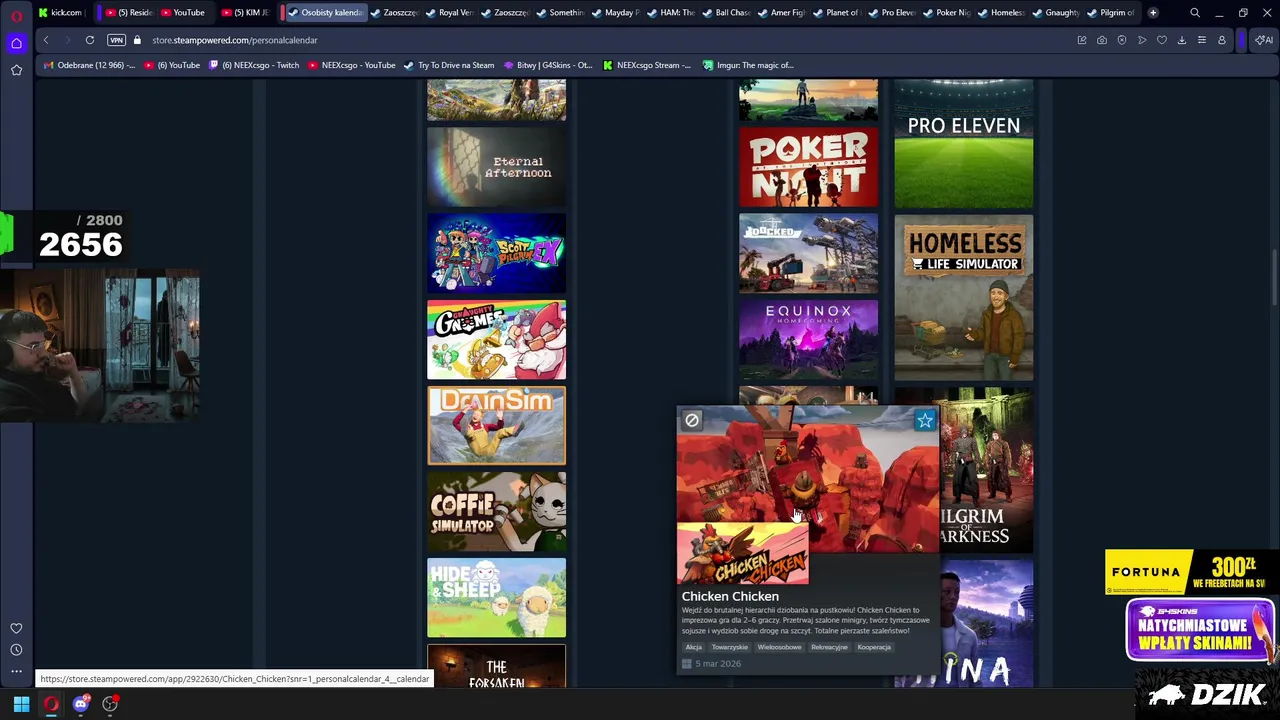Screen dimensions: 1280x720
Task: Toggle the VPN badge in address bar
Action: point(116,40)
